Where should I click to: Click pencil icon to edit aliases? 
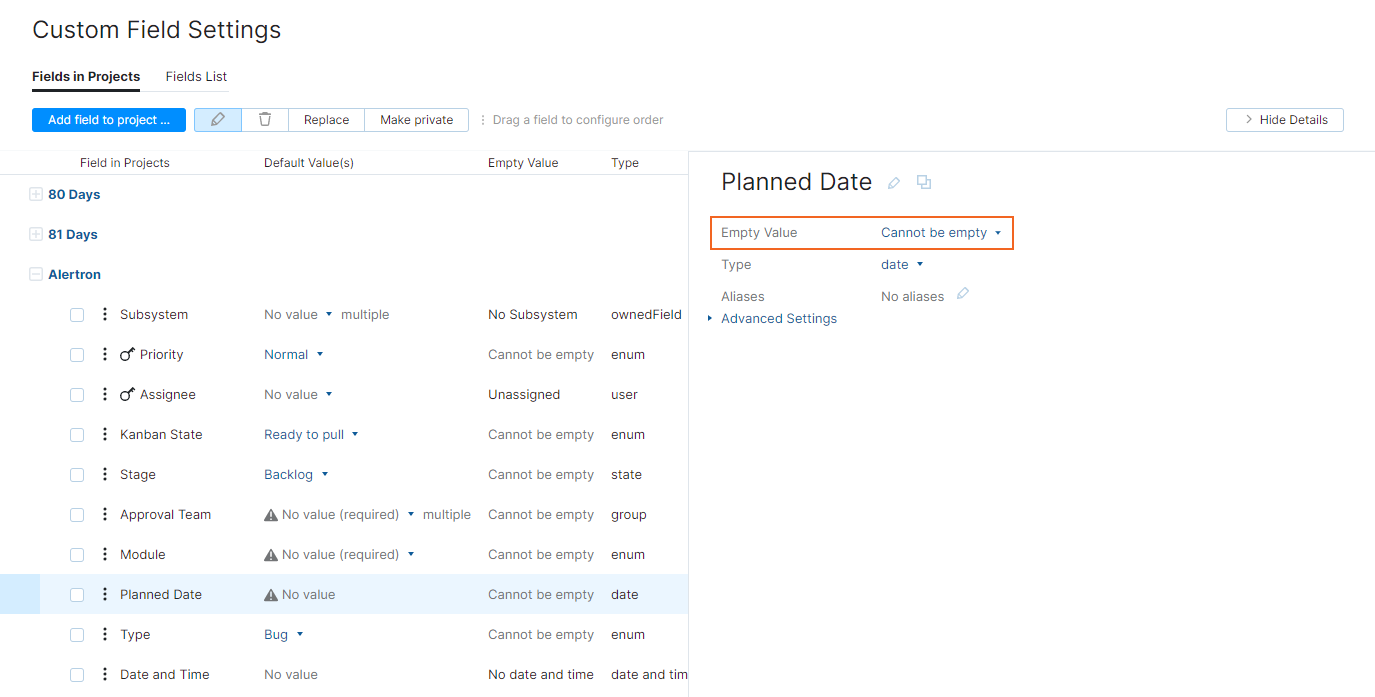tap(963, 294)
